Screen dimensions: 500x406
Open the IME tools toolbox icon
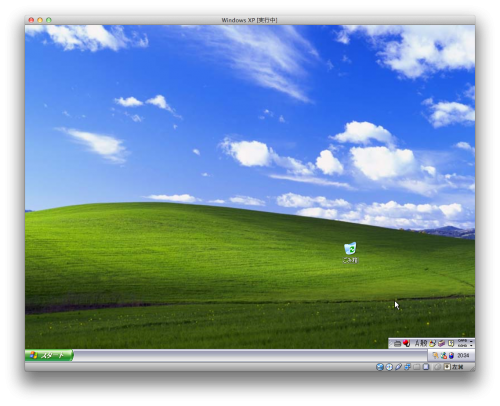tap(441, 343)
